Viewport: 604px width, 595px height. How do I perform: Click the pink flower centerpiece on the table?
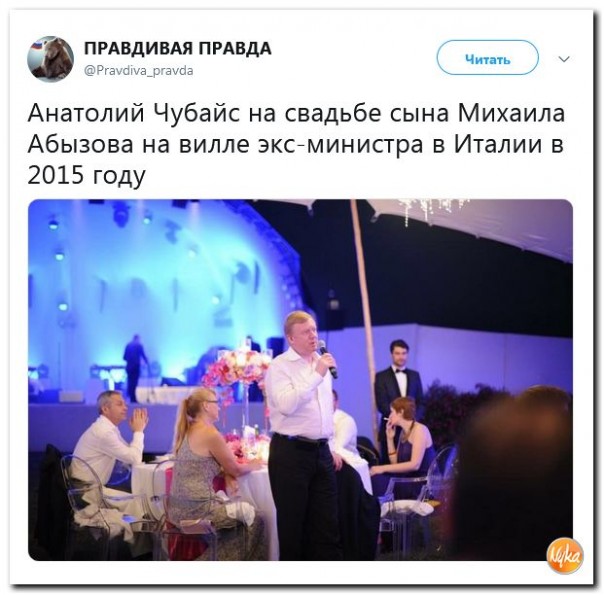(x=237, y=372)
